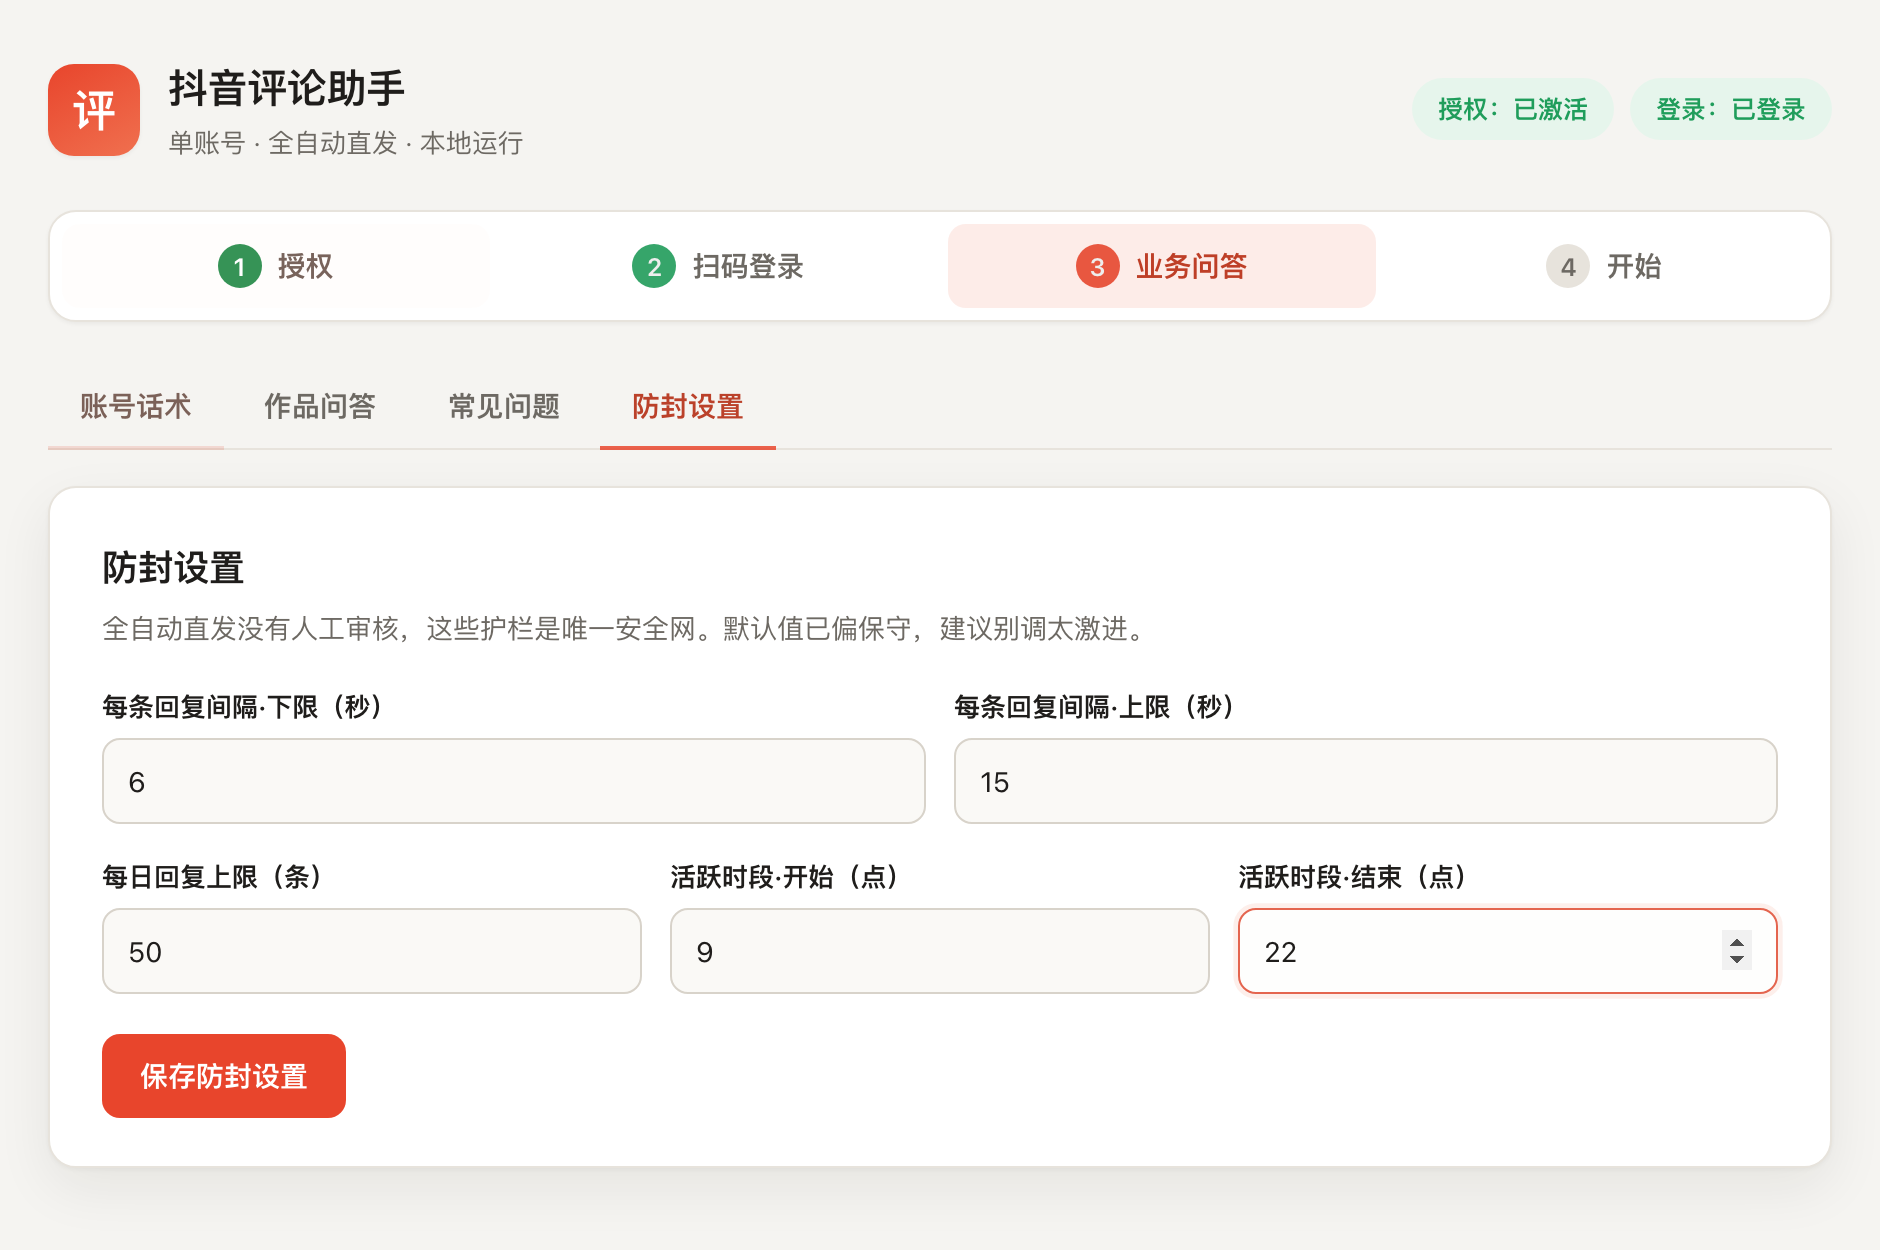Increase 活跃时段·结束 with the up arrow
This screenshot has height=1250, width=1880.
pyautogui.click(x=1737, y=941)
